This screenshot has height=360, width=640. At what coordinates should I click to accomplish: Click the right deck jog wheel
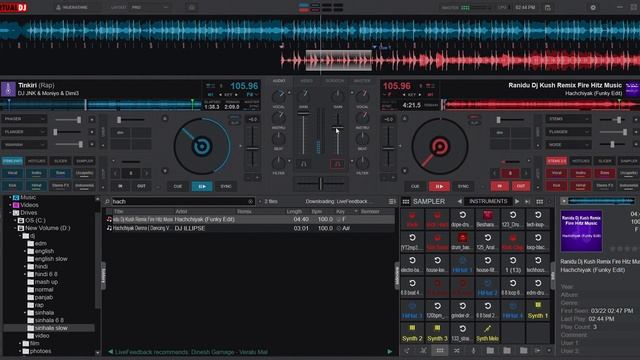pyautogui.click(x=440, y=146)
